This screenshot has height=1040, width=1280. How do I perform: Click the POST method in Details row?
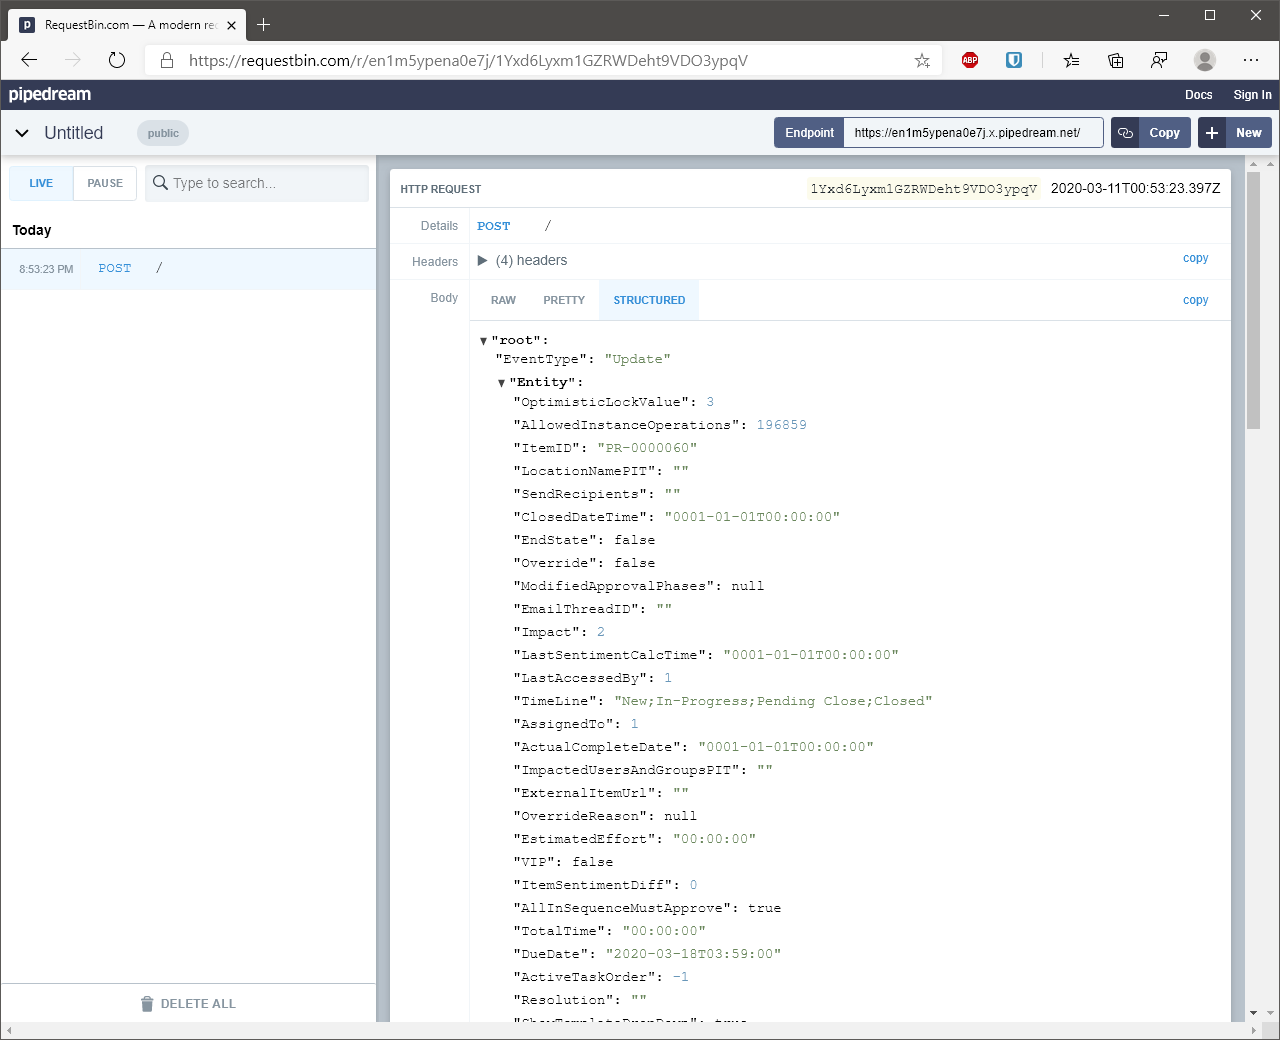point(493,226)
